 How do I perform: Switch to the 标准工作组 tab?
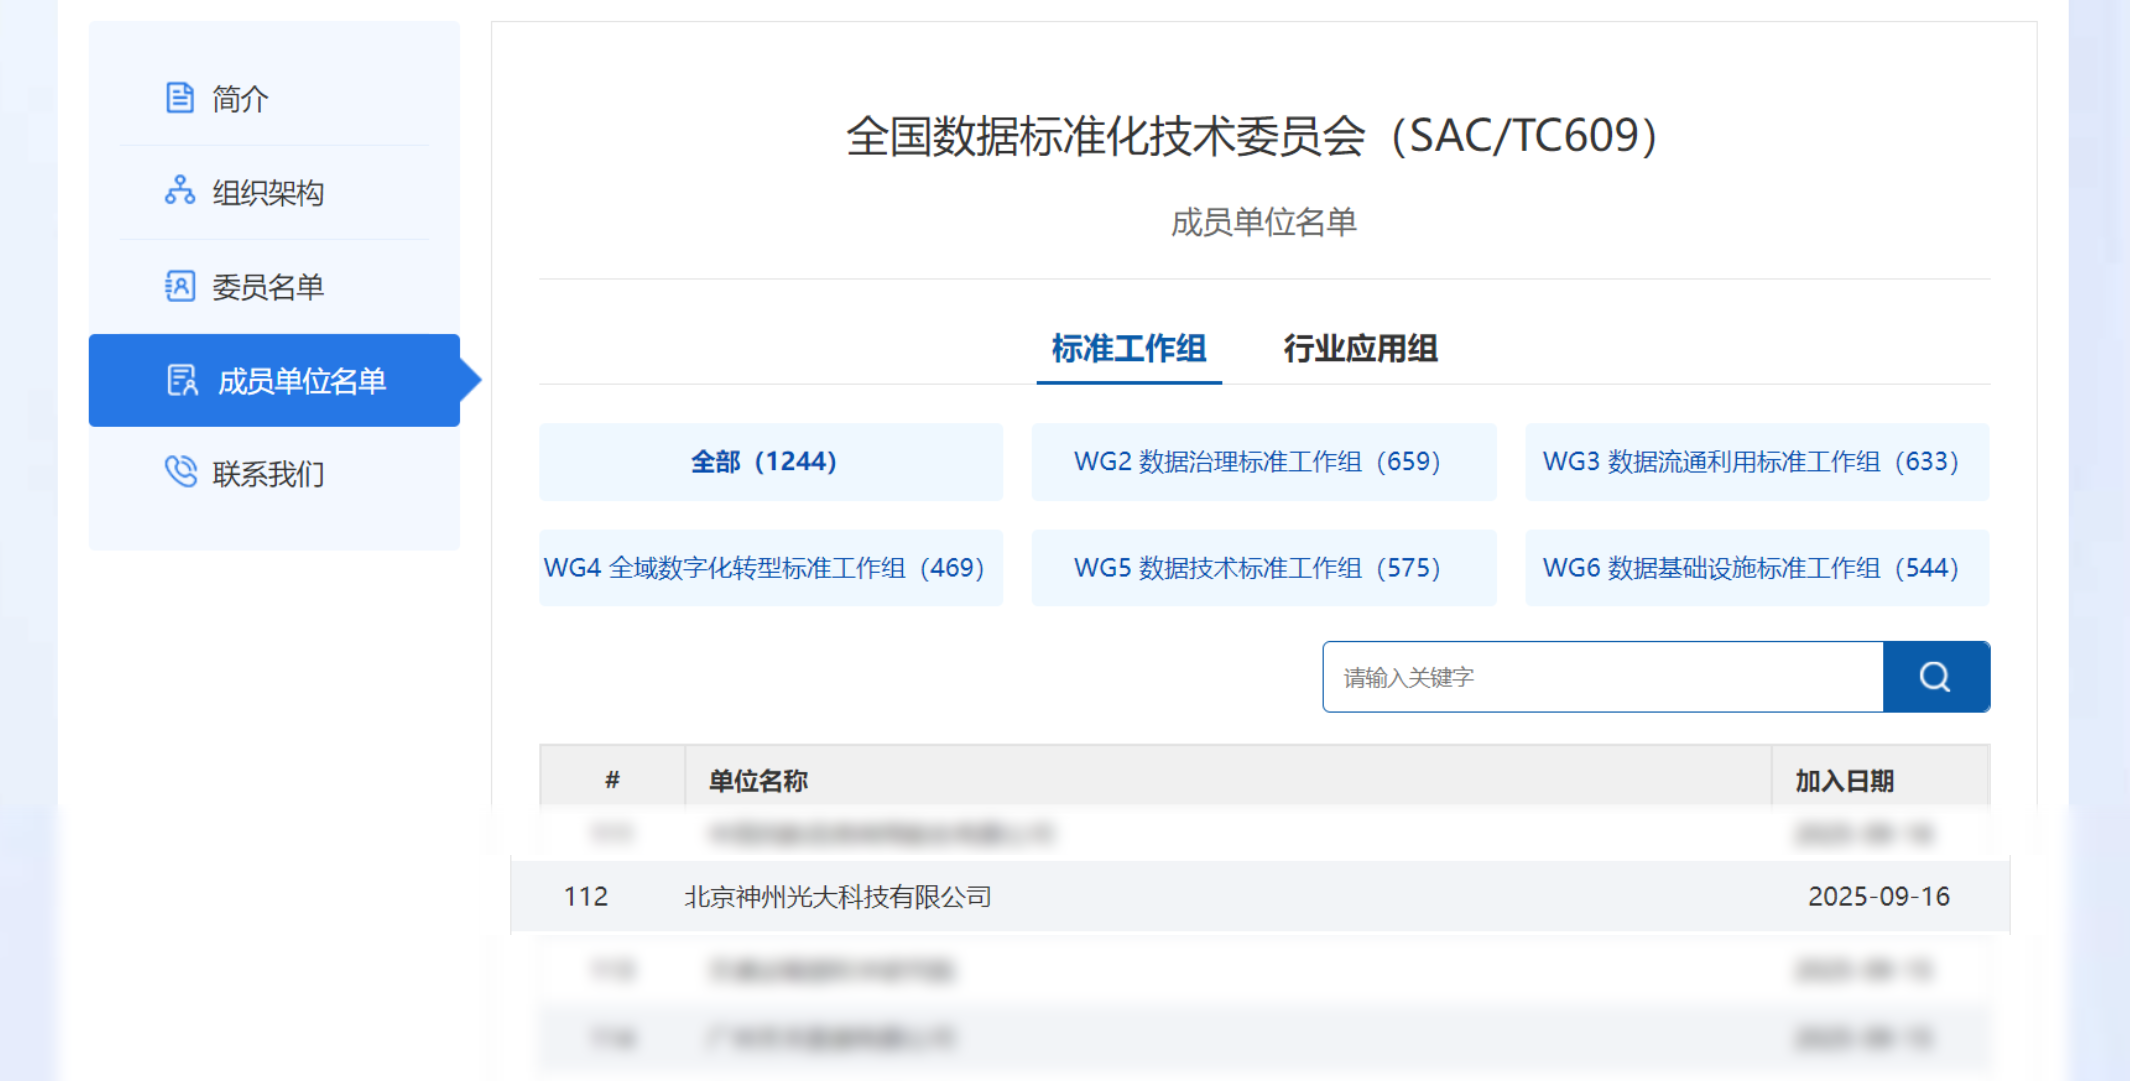1128,349
